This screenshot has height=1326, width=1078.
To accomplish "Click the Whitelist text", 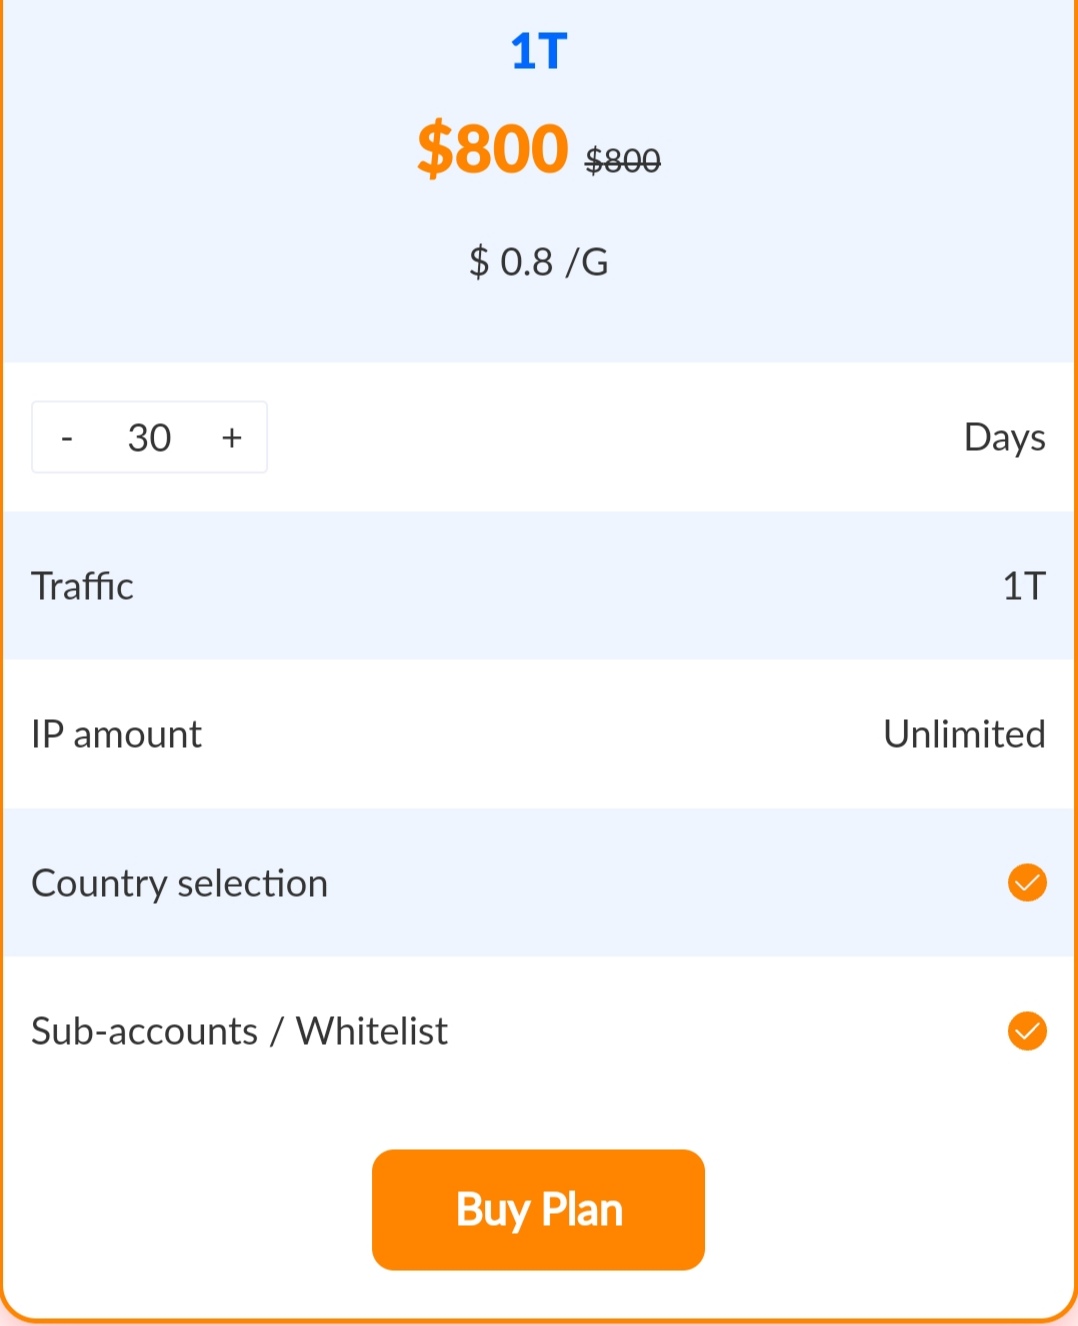I will coord(372,1031).
